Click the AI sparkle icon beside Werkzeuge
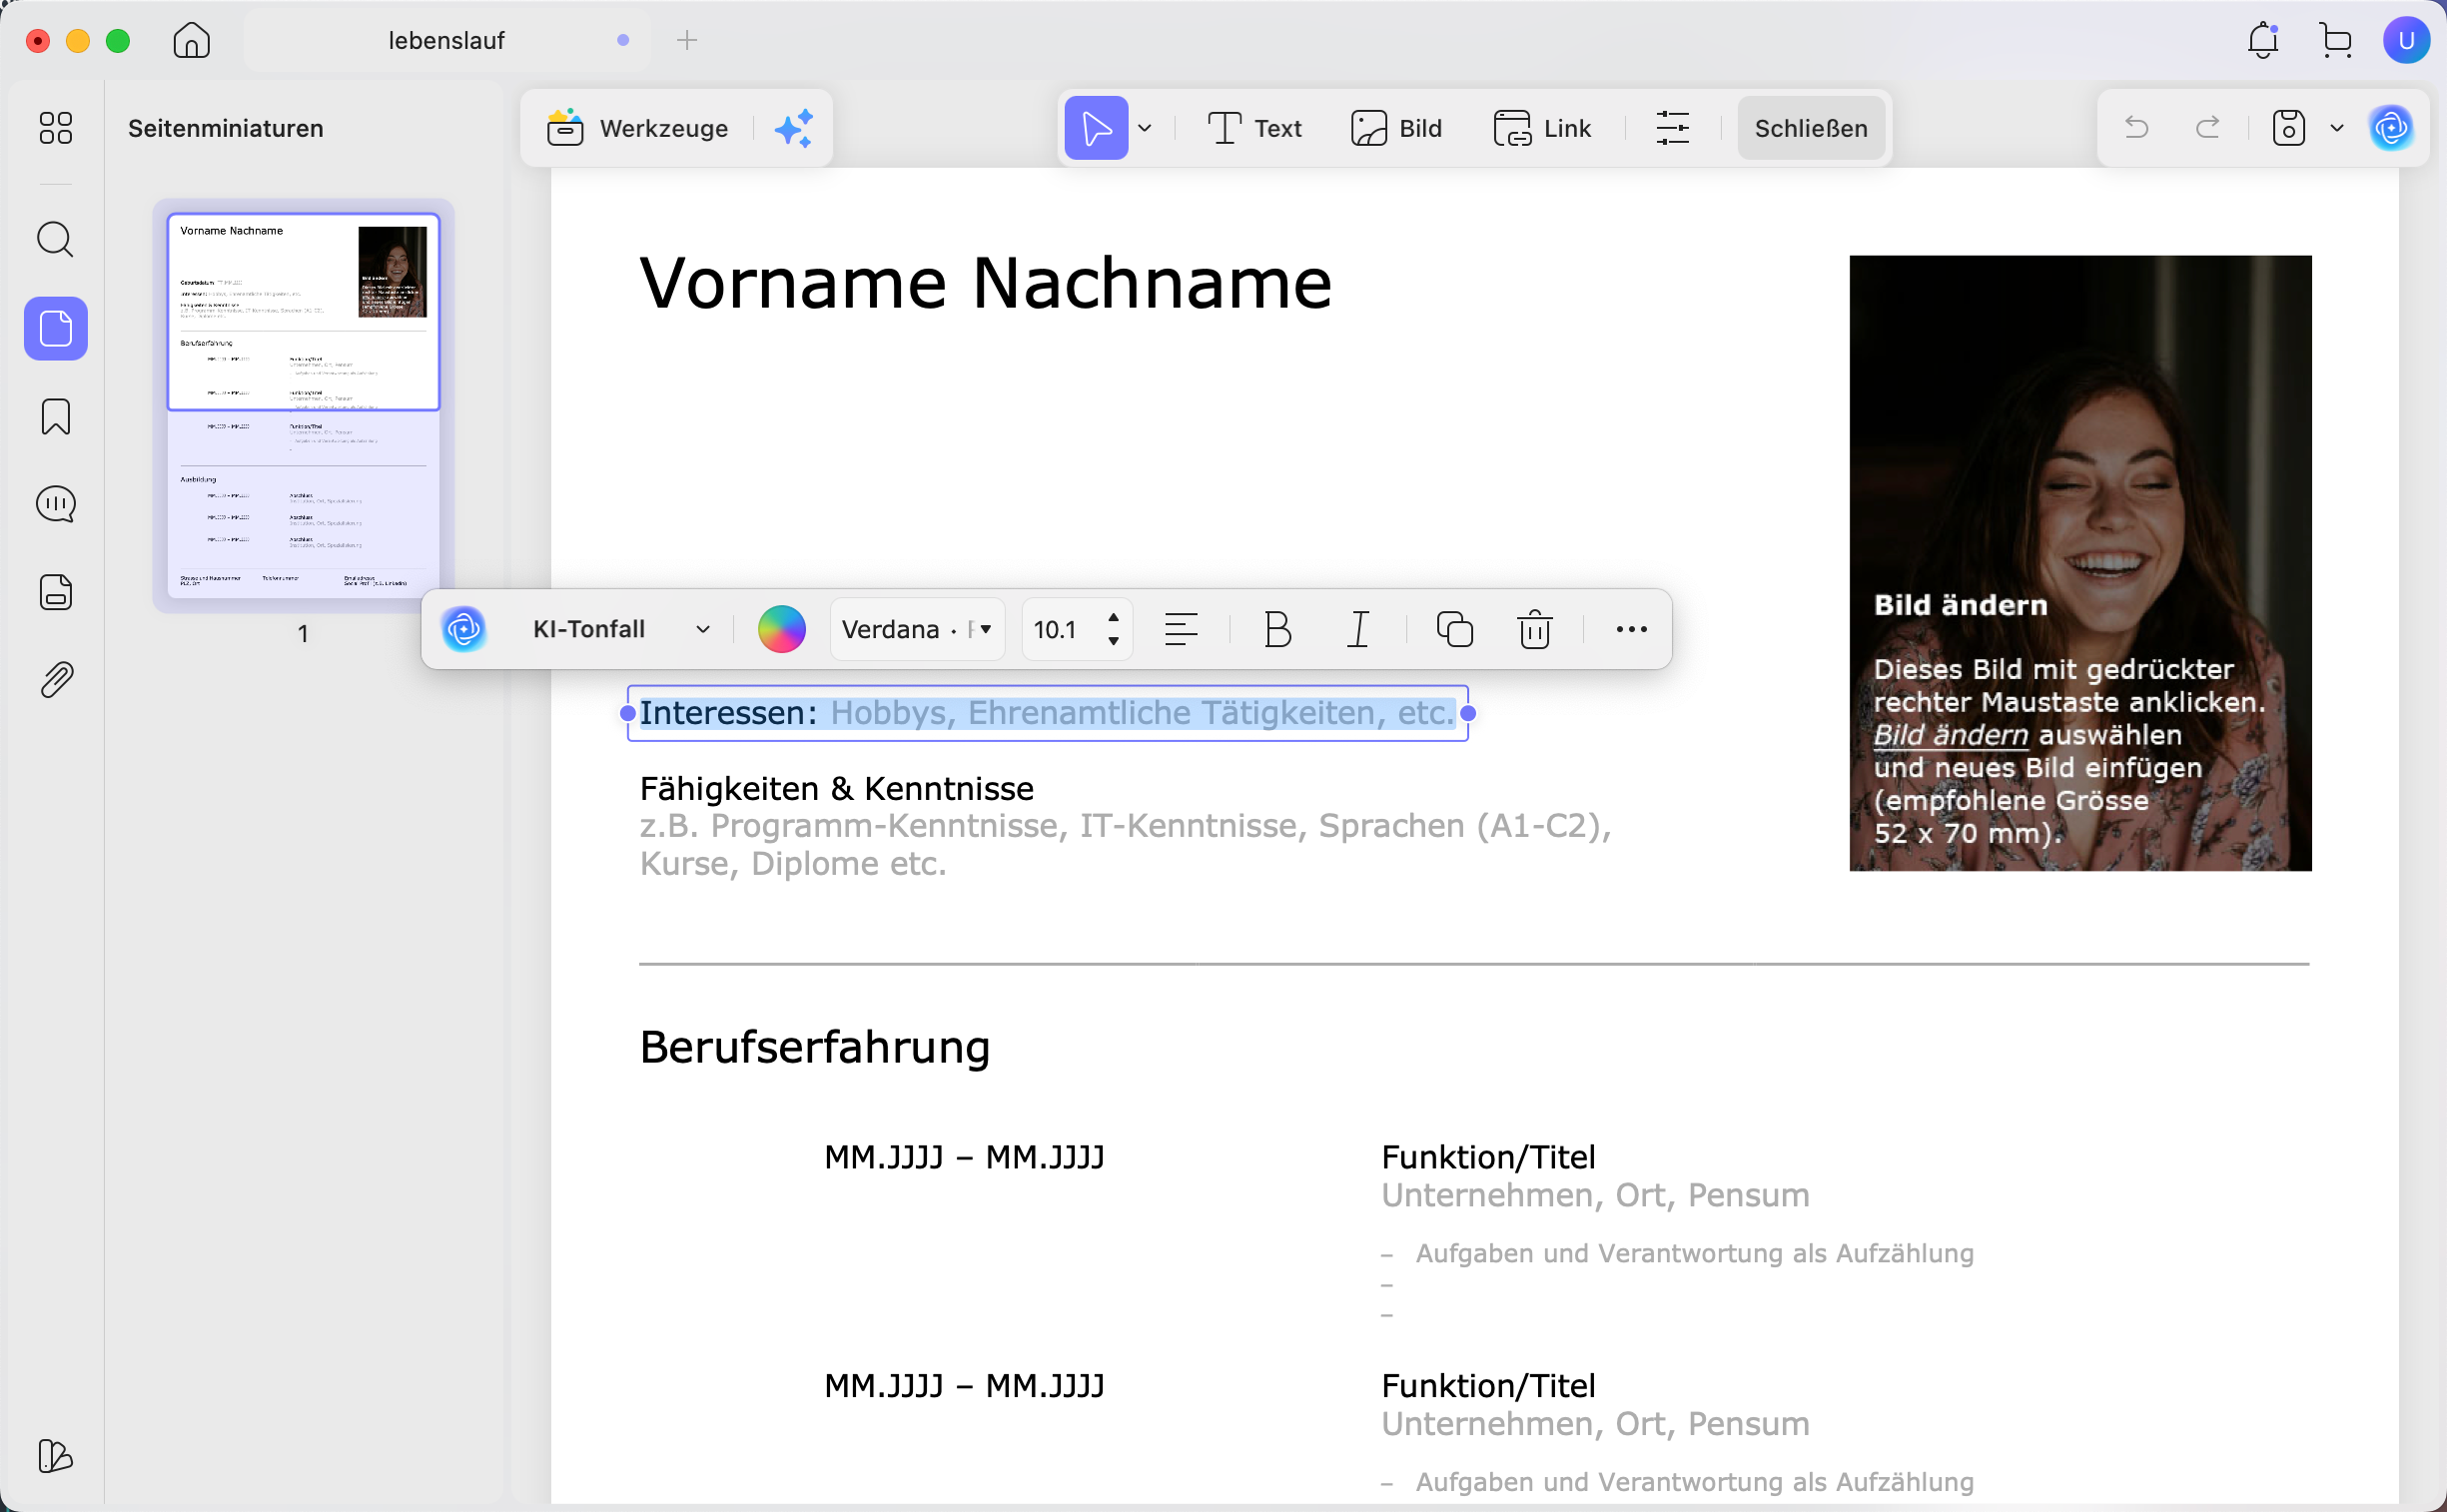Screen dimensions: 2447x1512 pyautogui.click(x=794, y=128)
